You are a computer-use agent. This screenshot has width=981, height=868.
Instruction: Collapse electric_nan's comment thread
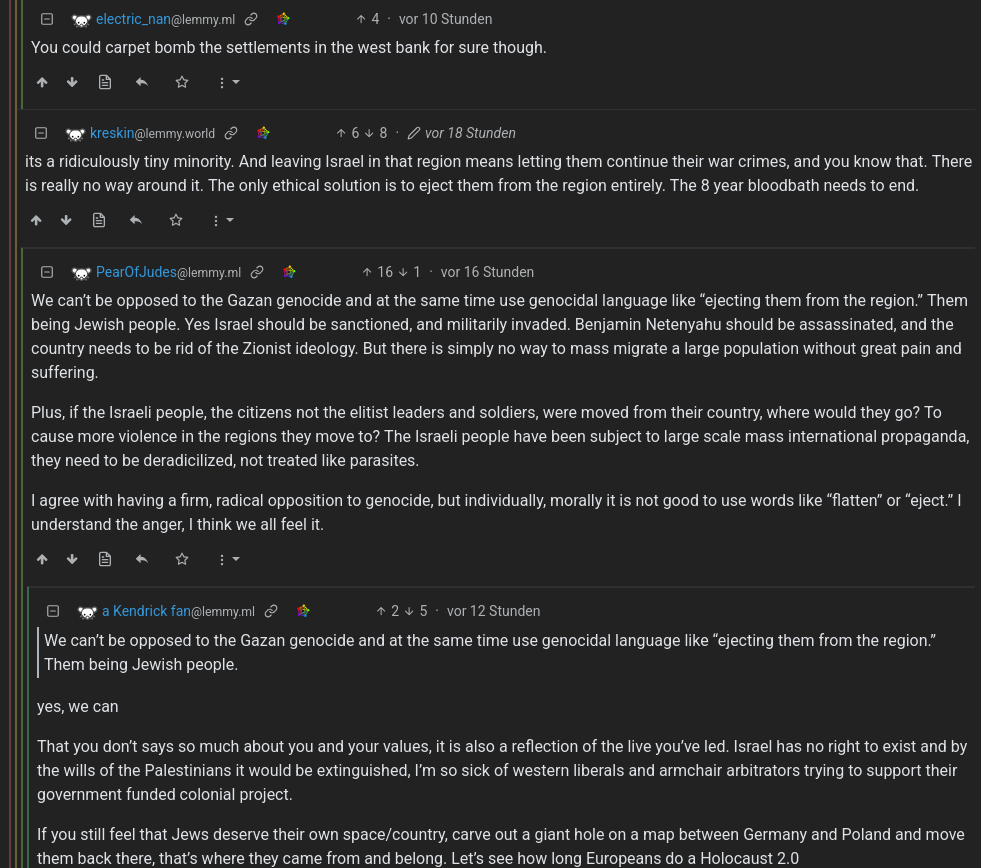[47, 19]
